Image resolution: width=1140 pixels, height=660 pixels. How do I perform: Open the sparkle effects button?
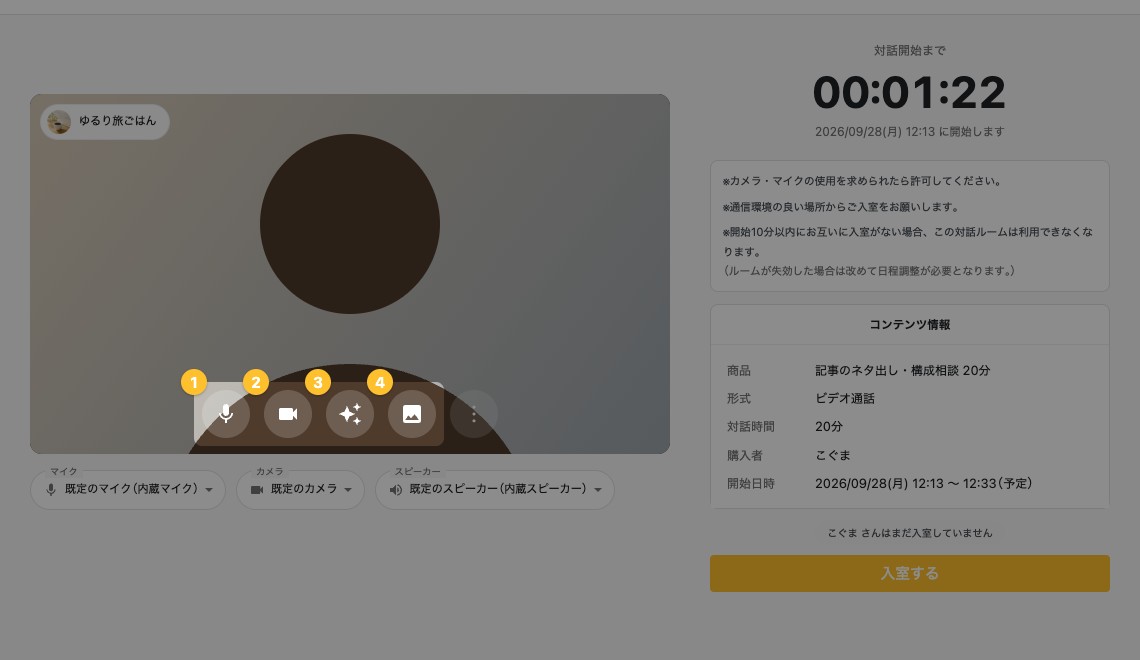tap(350, 414)
